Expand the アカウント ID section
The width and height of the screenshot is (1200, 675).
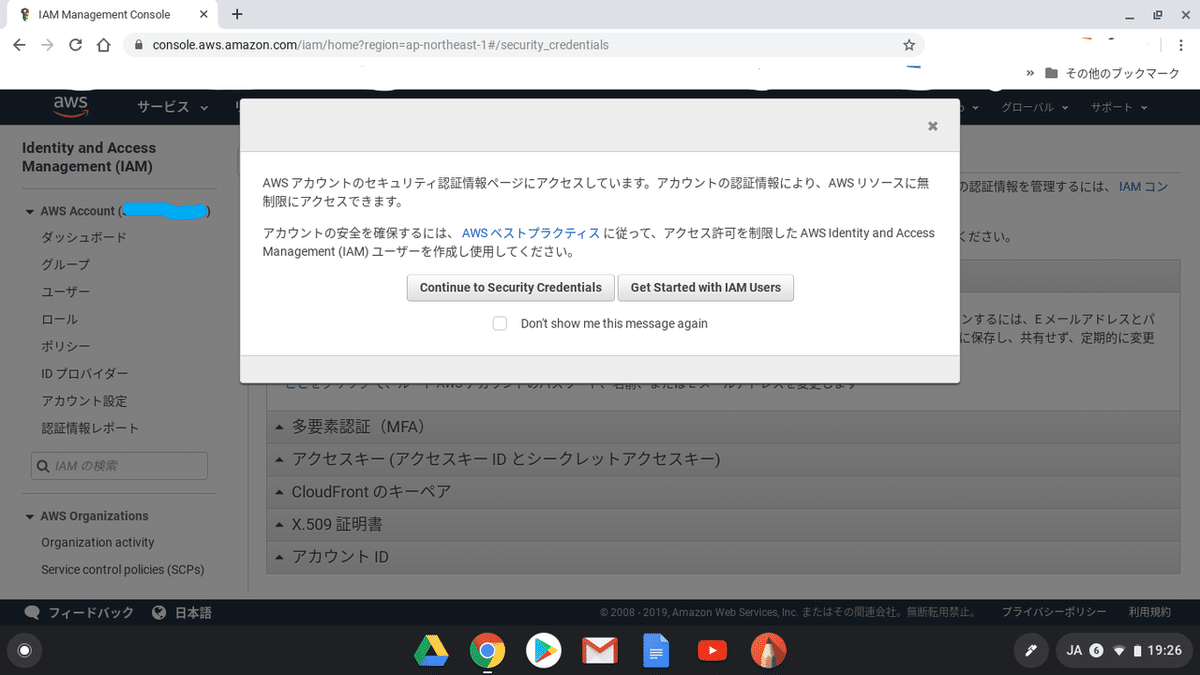(x=724, y=556)
